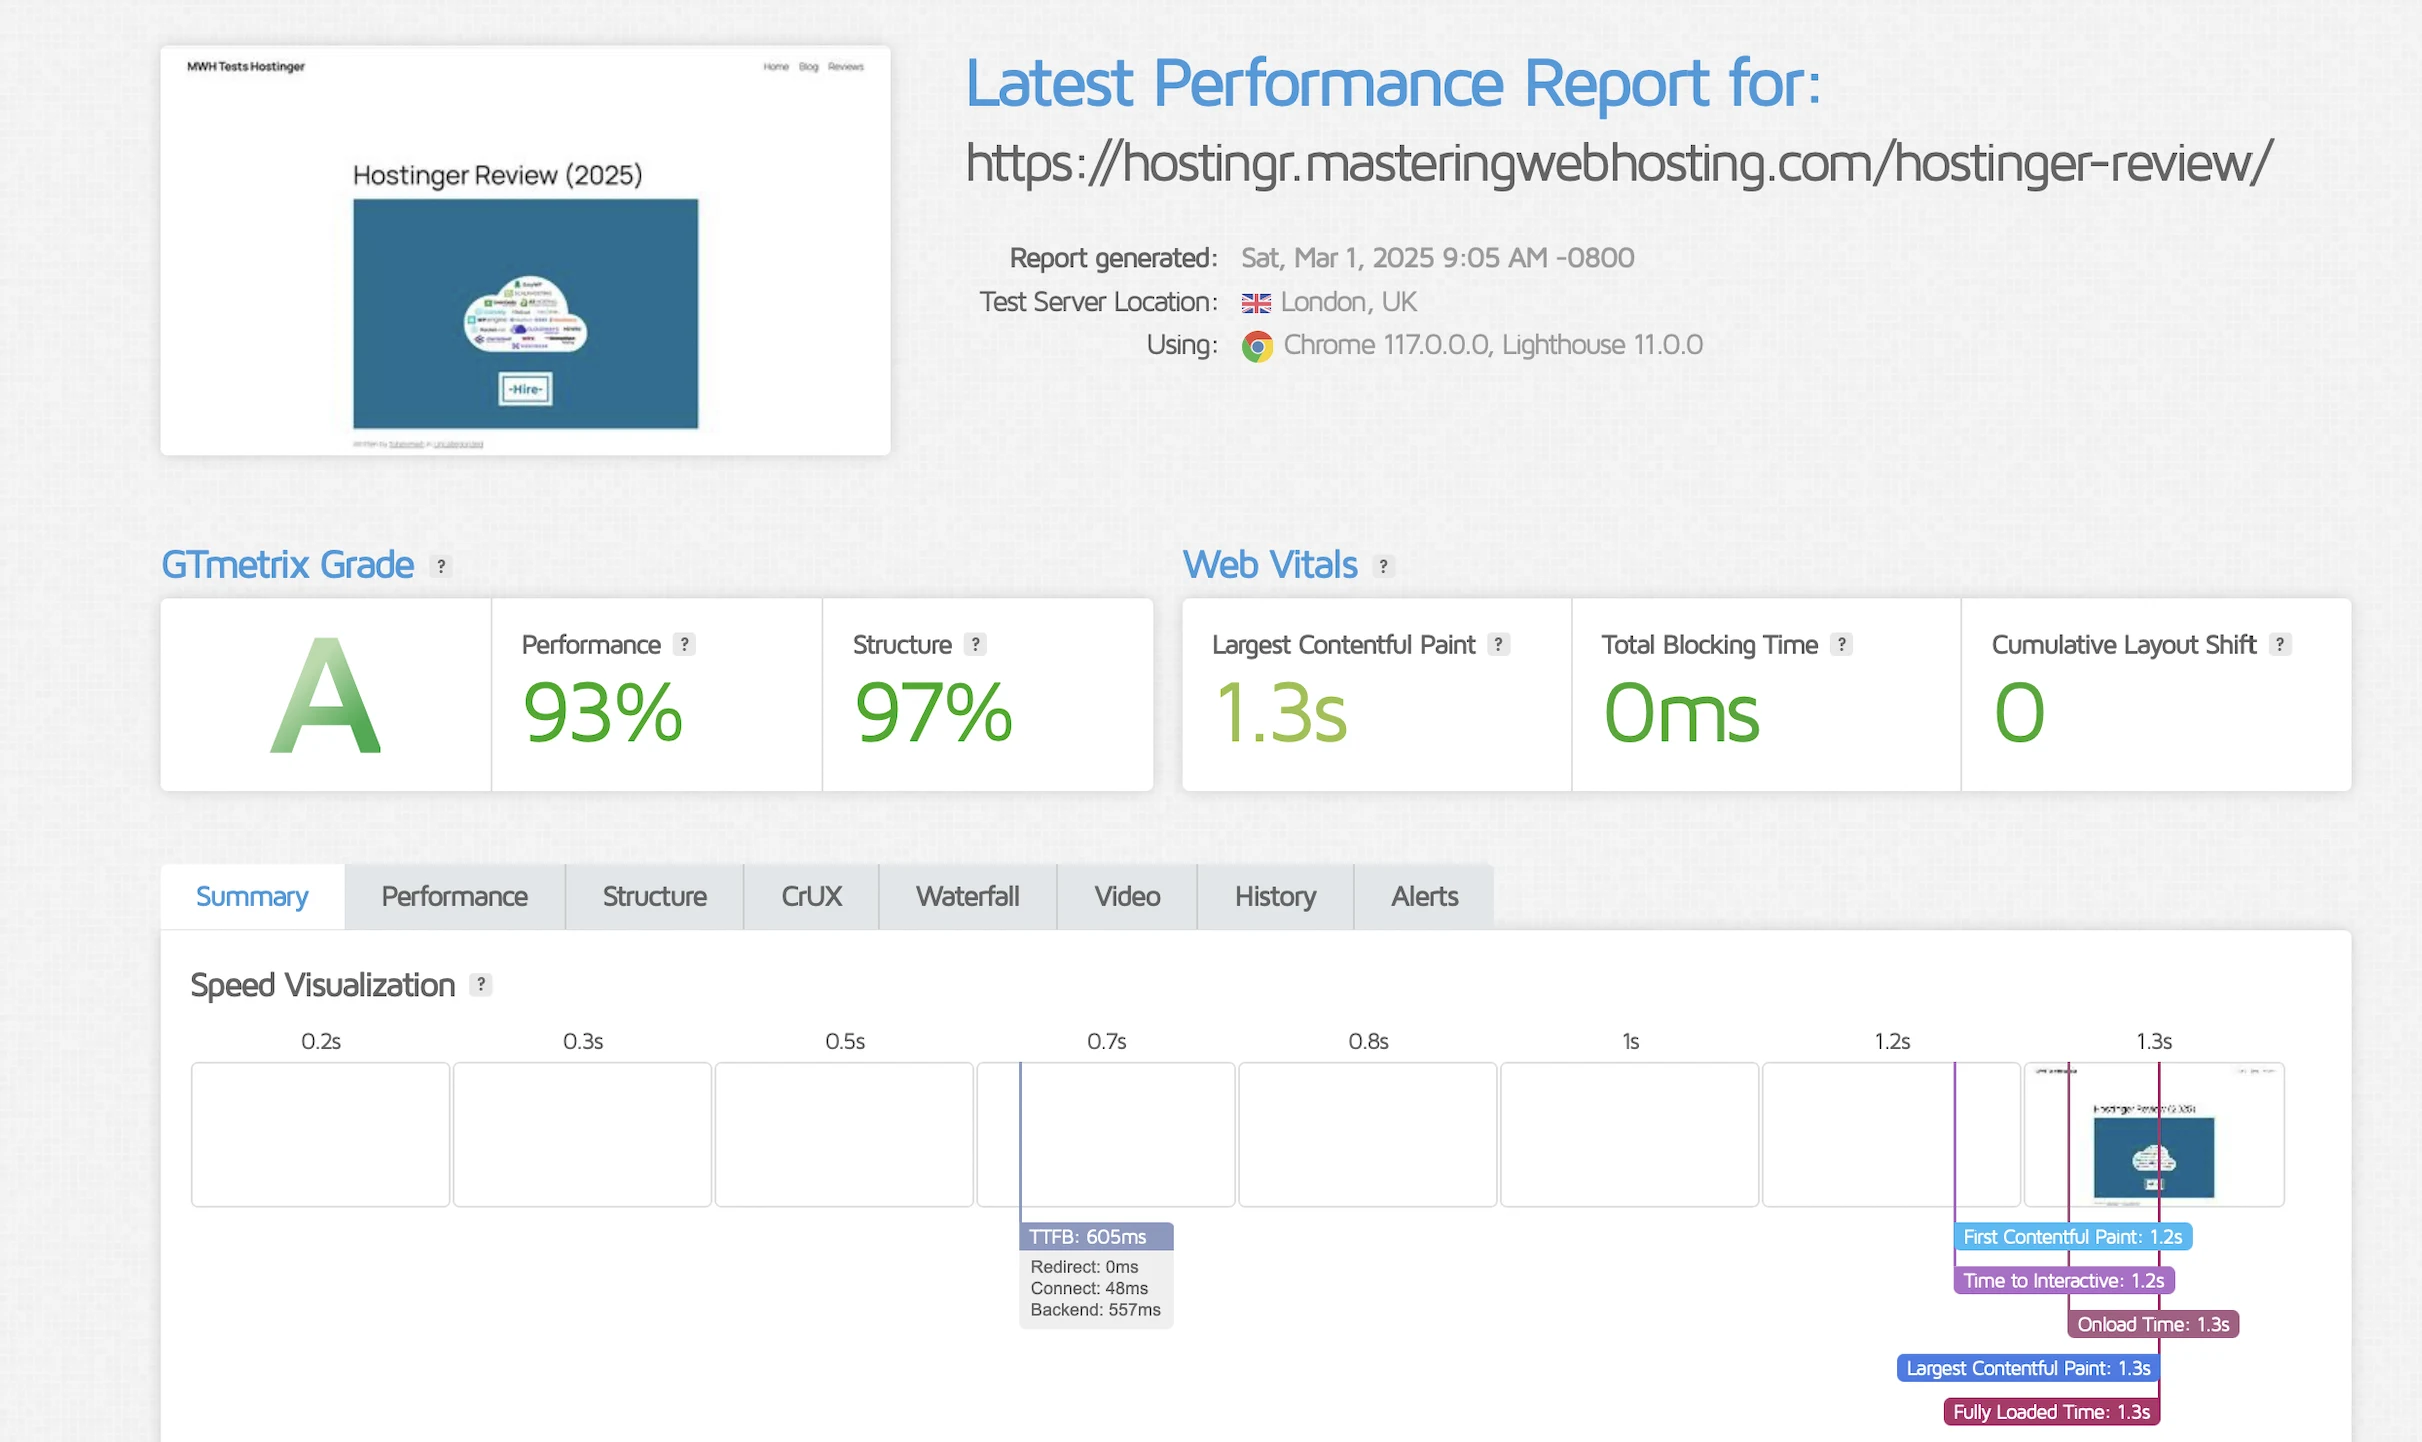The height and width of the screenshot is (1442, 2422).
Task: Click Performance score question mark icon
Action: click(684, 645)
